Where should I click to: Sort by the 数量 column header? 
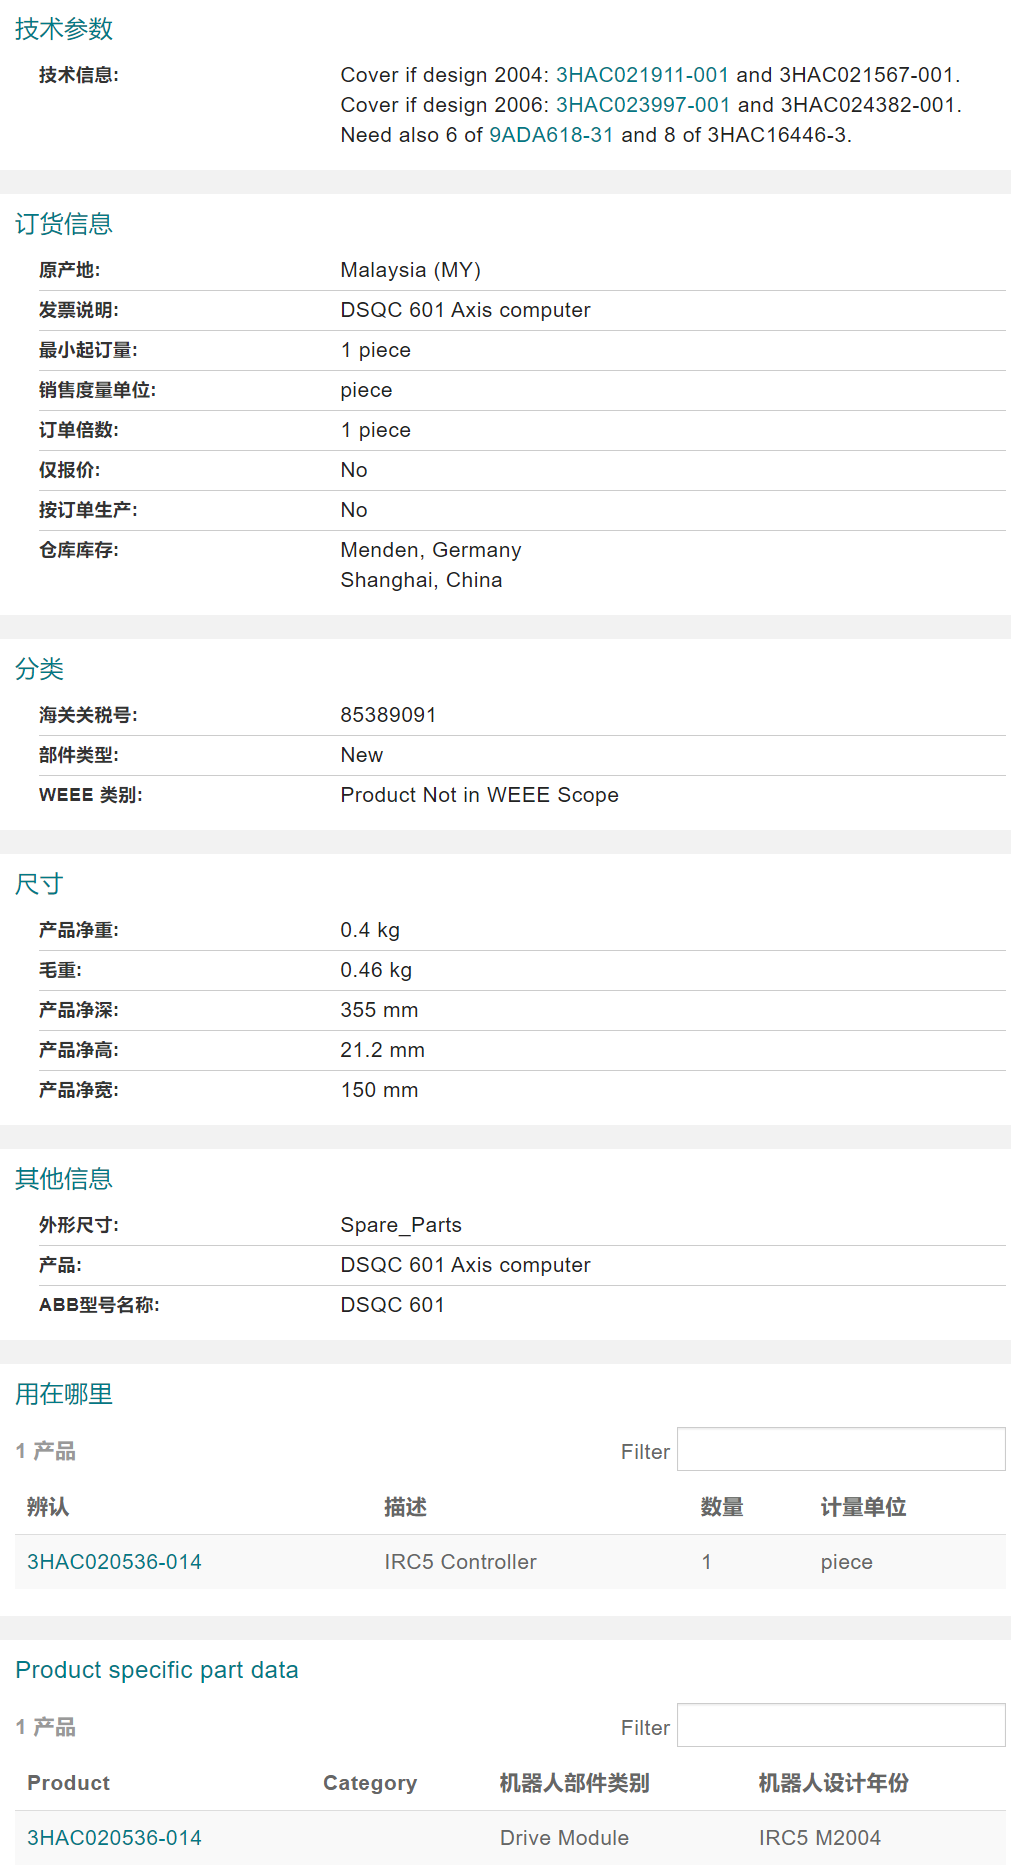pyautogui.click(x=722, y=1507)
